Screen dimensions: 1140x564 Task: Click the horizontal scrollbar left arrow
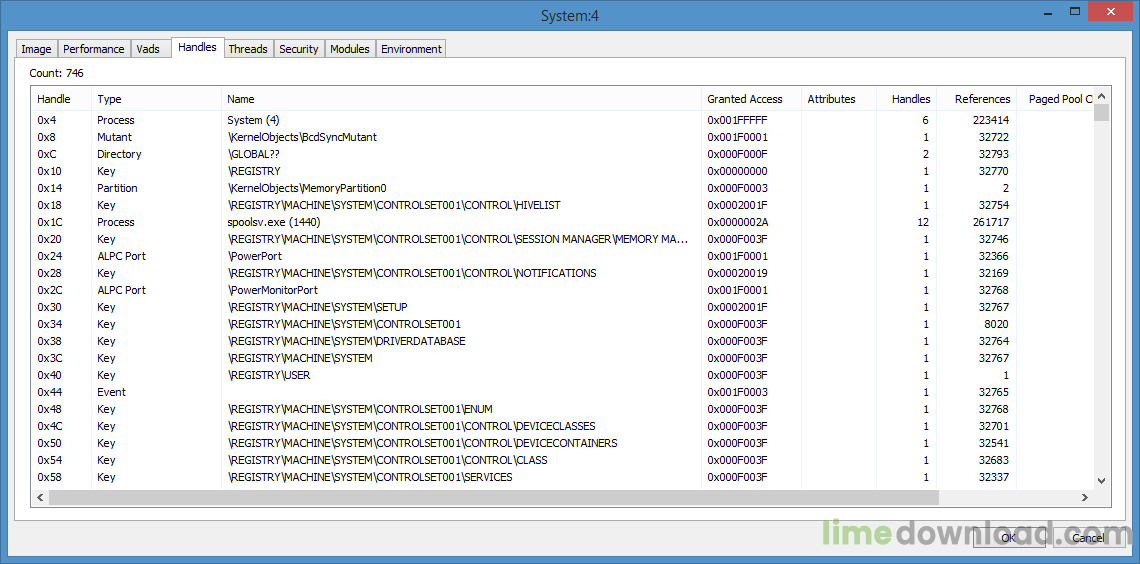pos(40,497)
